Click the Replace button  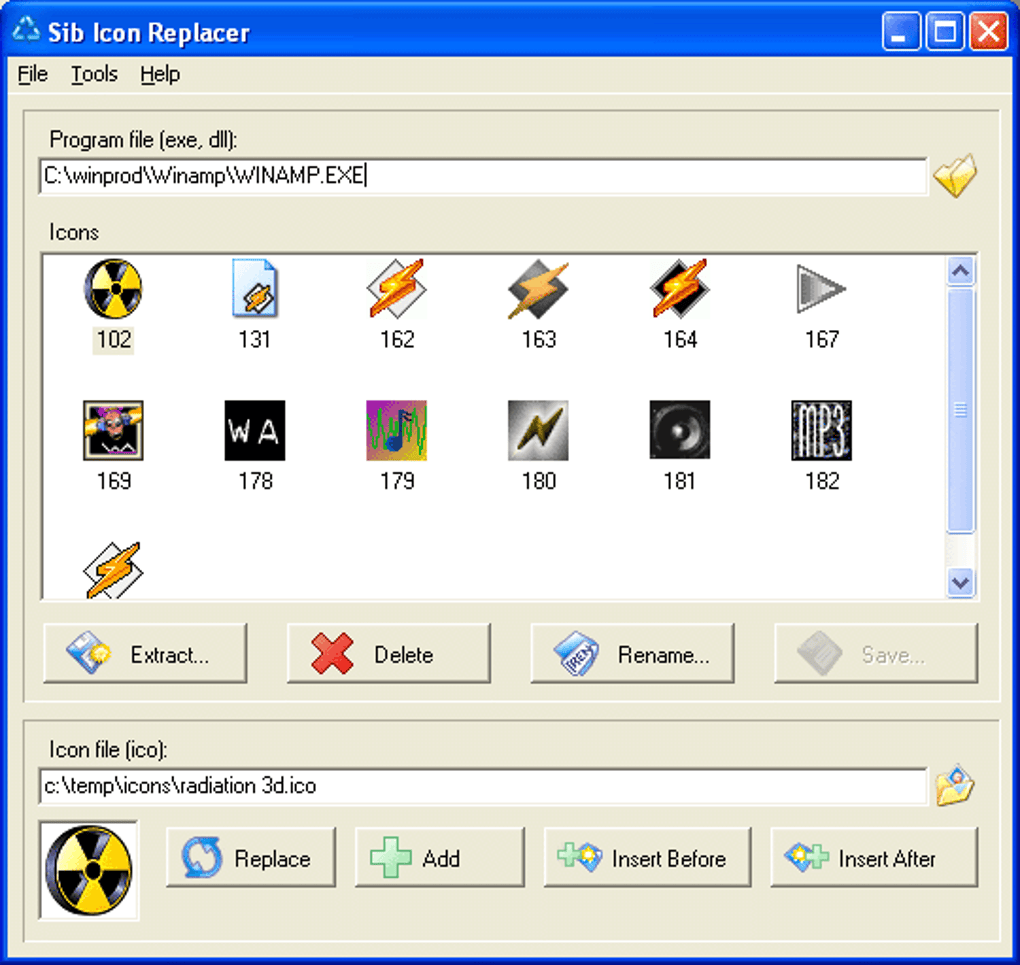pos(250,858)
